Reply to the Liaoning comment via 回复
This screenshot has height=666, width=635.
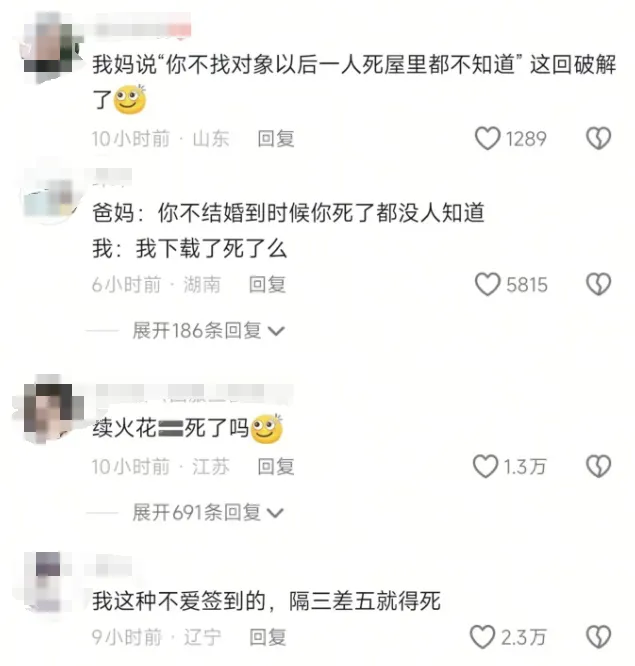(x=268, y=637)
